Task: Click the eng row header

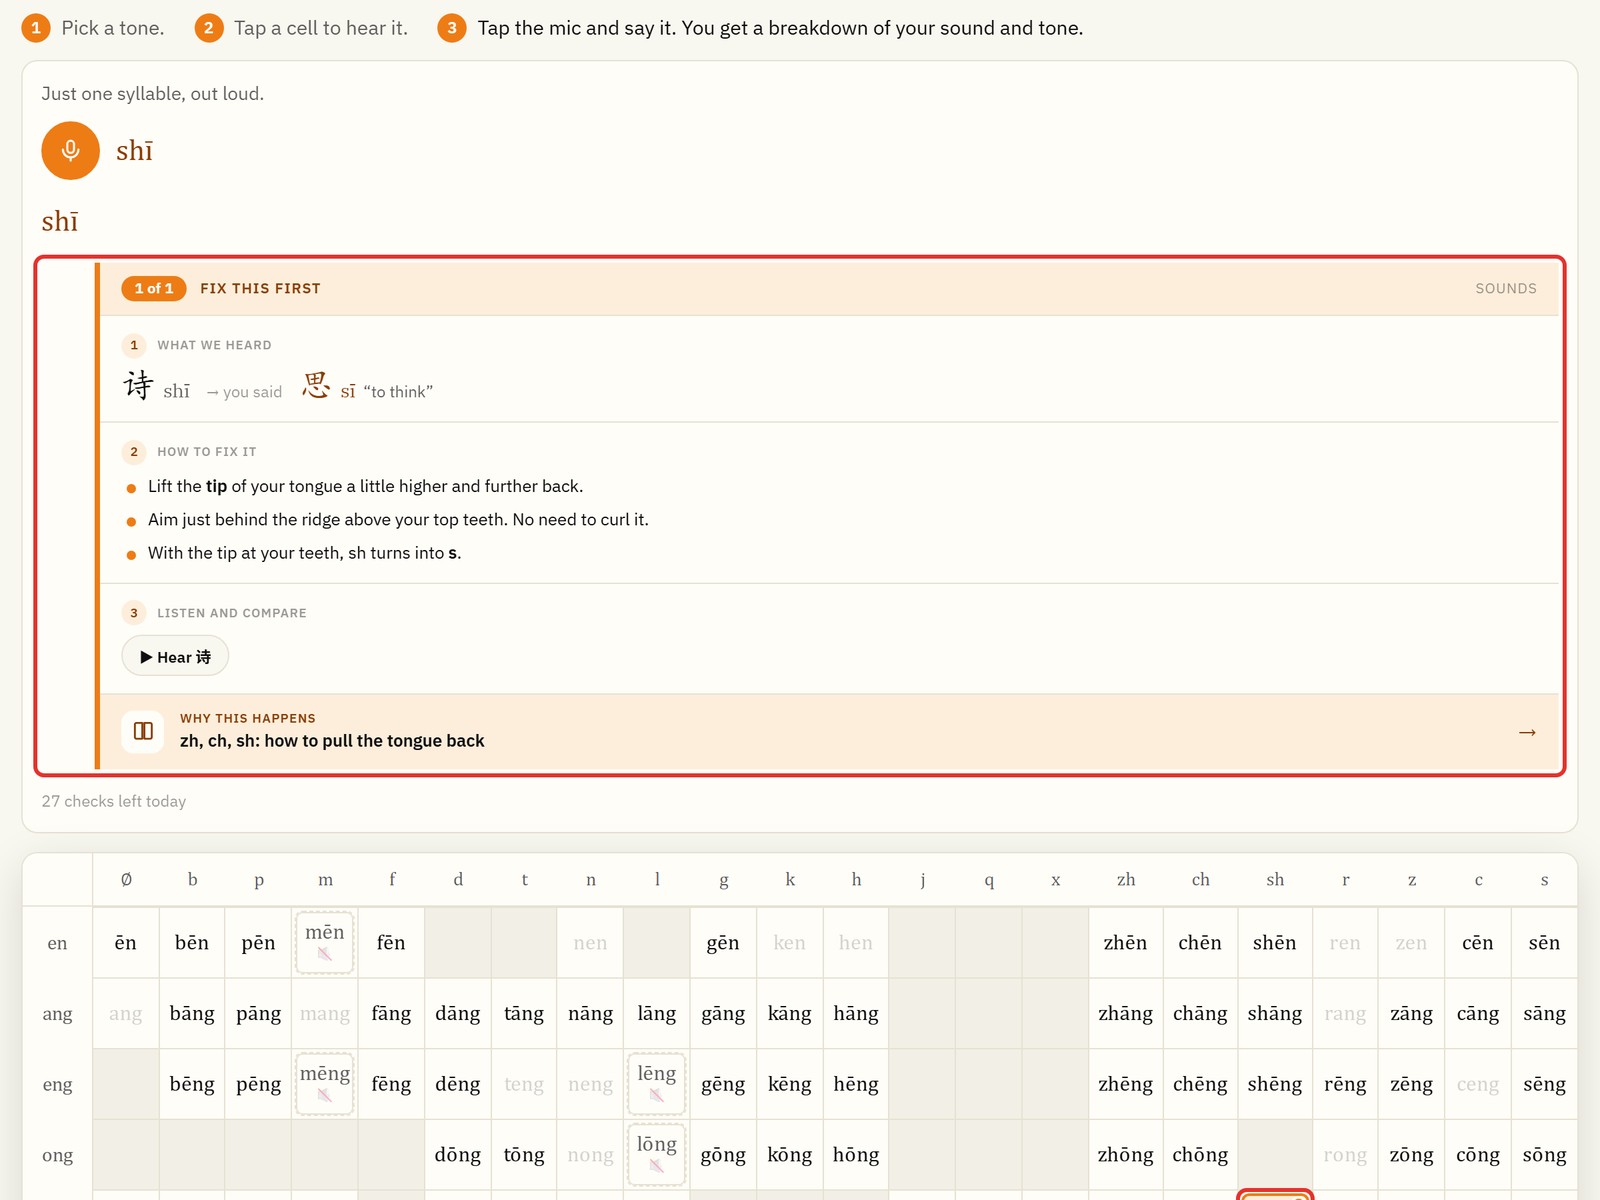Action: point(58,1085)
